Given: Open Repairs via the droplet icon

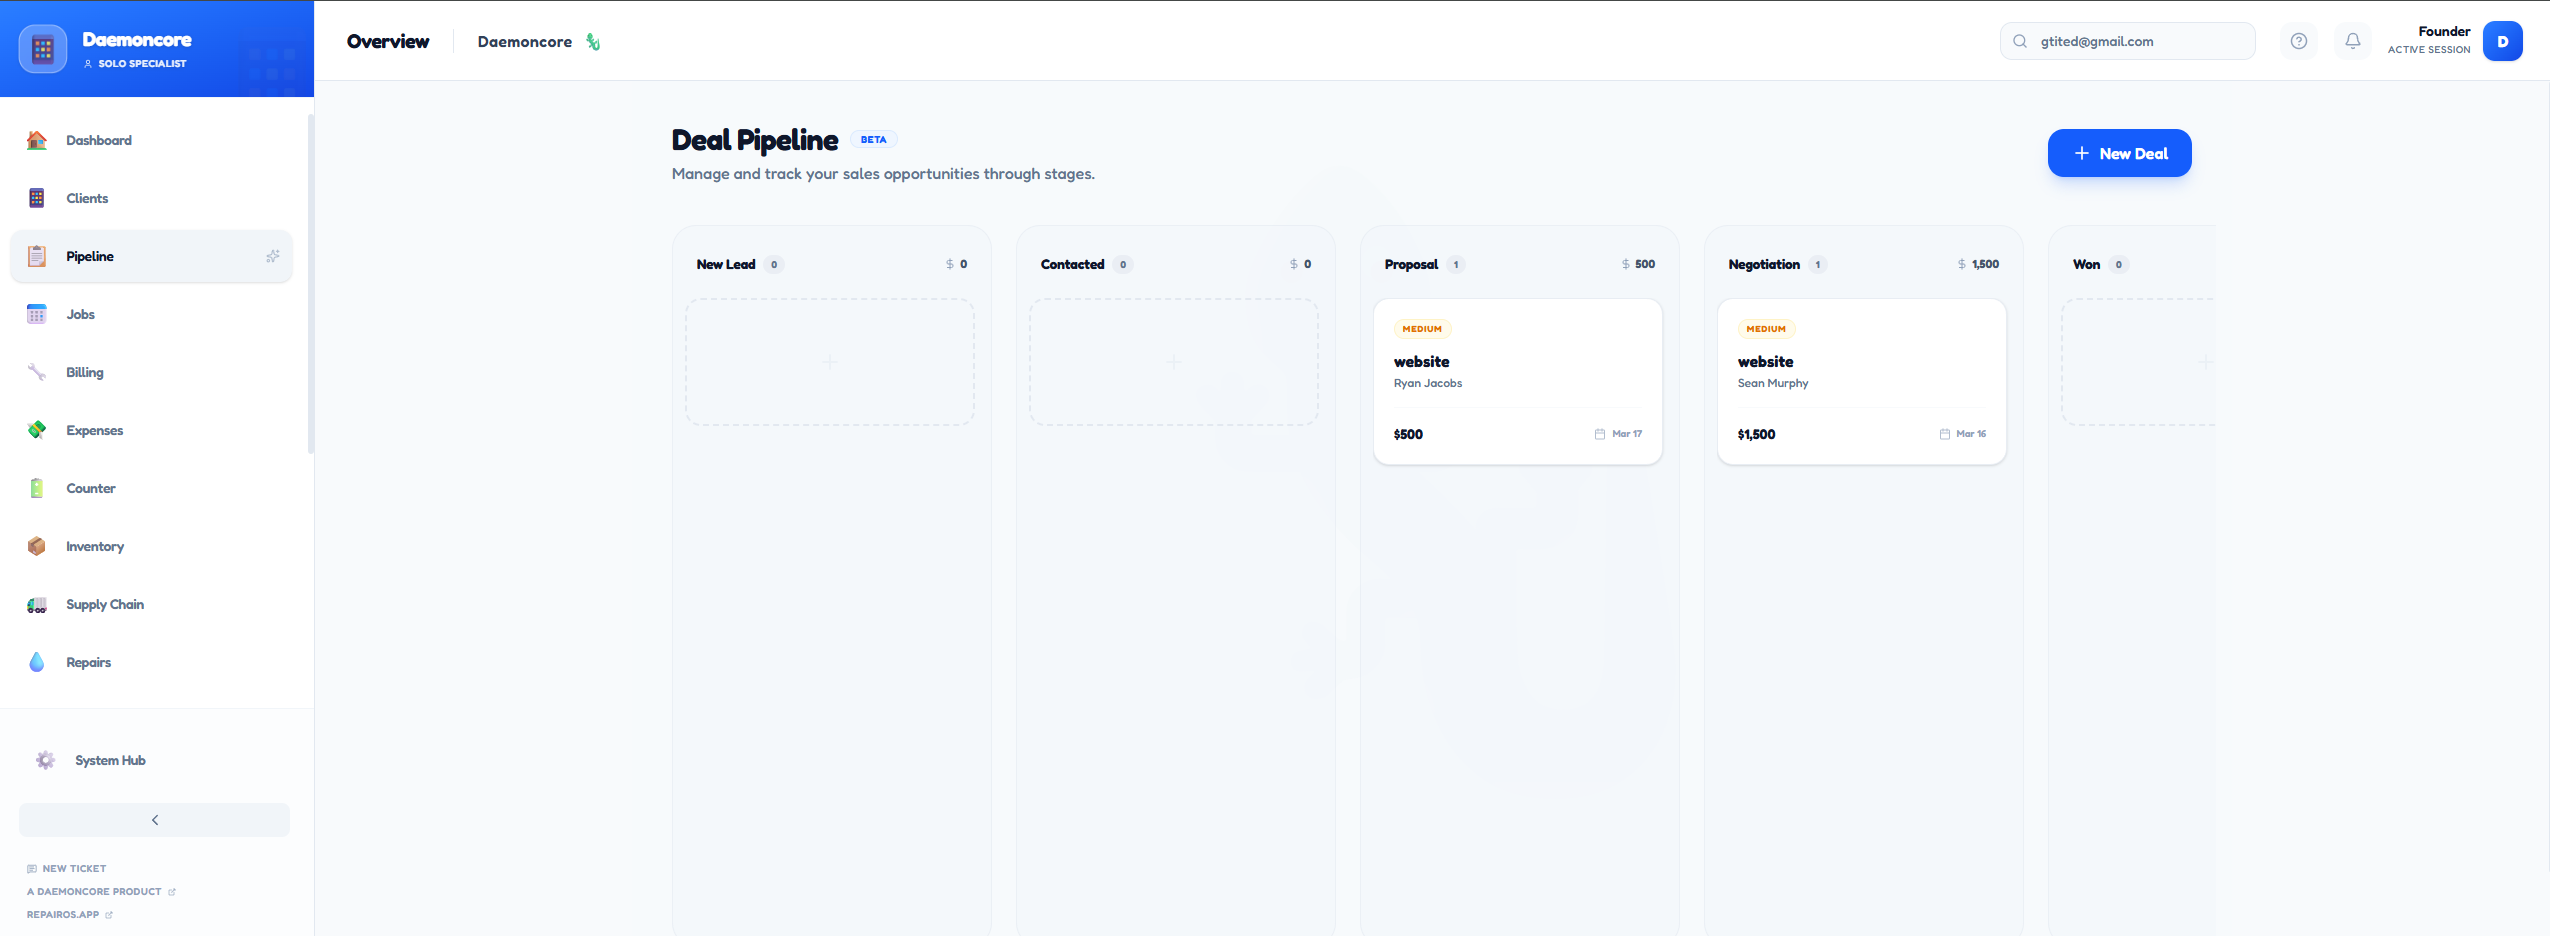Looking at the screenshot, I should coord(38,662).
